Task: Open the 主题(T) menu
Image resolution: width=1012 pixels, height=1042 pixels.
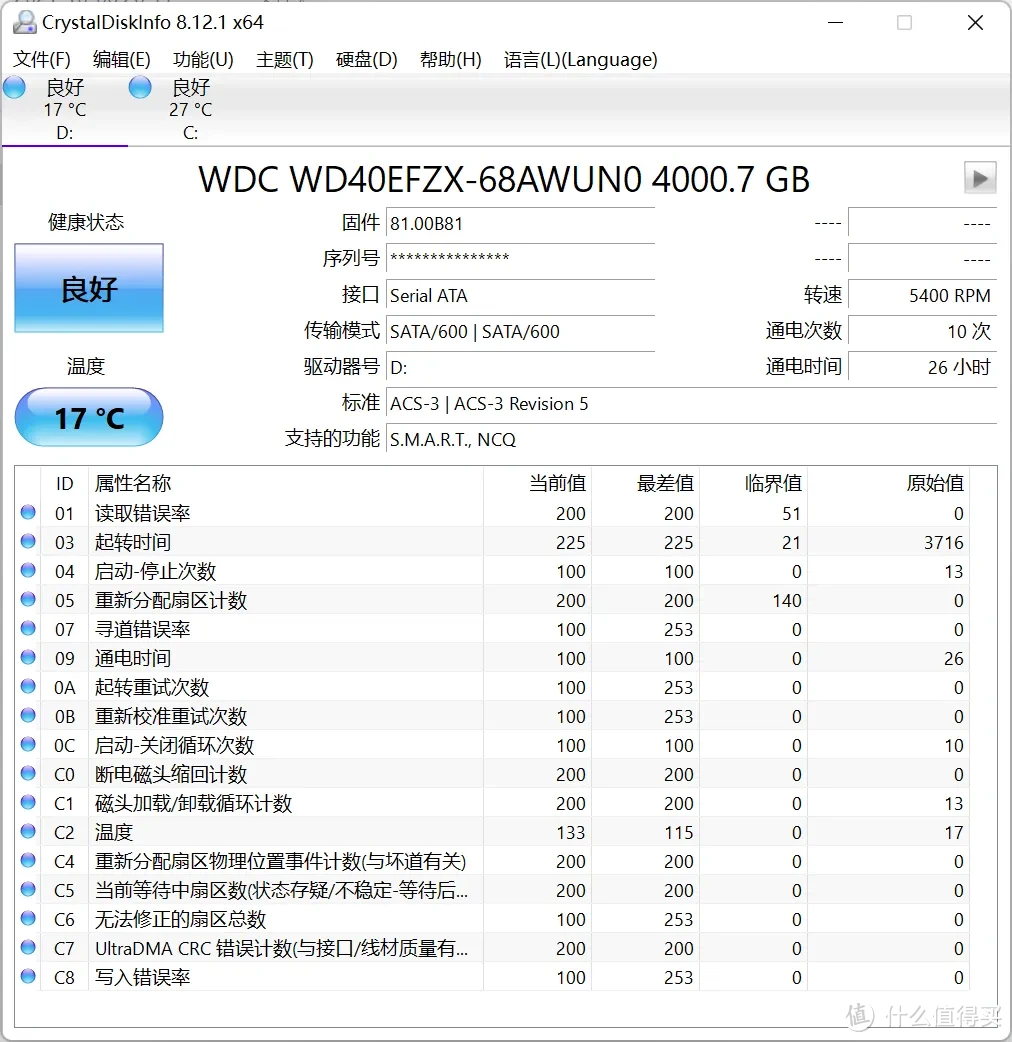Action: (x=284, y=60)
